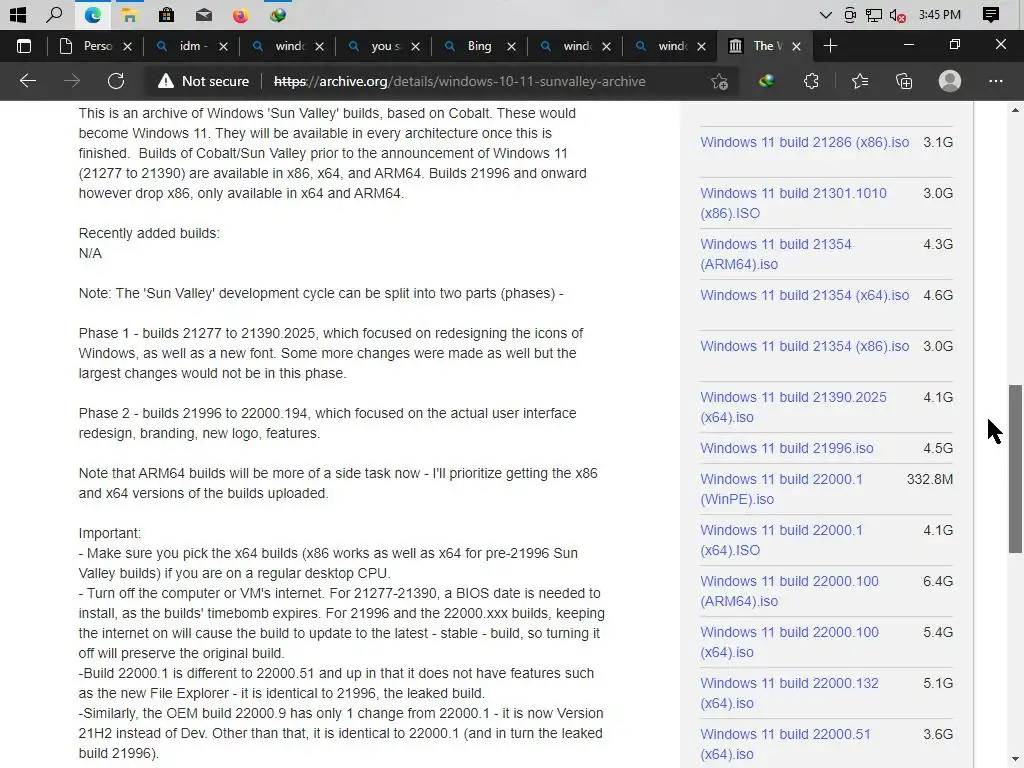Image resolution: width=1024 pixels, height=768 pixels.
Task: Click the 332.8M file size text
Action: click(x=930, y=479)
